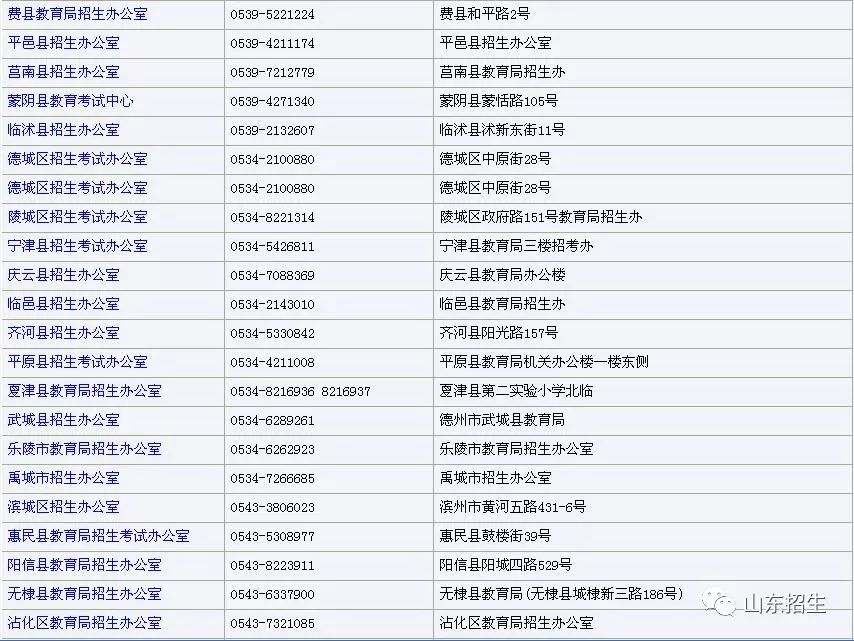This screenshot has height=641, width=854.
Task: Select phone number 0543-6337900
Action: [x=272, y=594]
